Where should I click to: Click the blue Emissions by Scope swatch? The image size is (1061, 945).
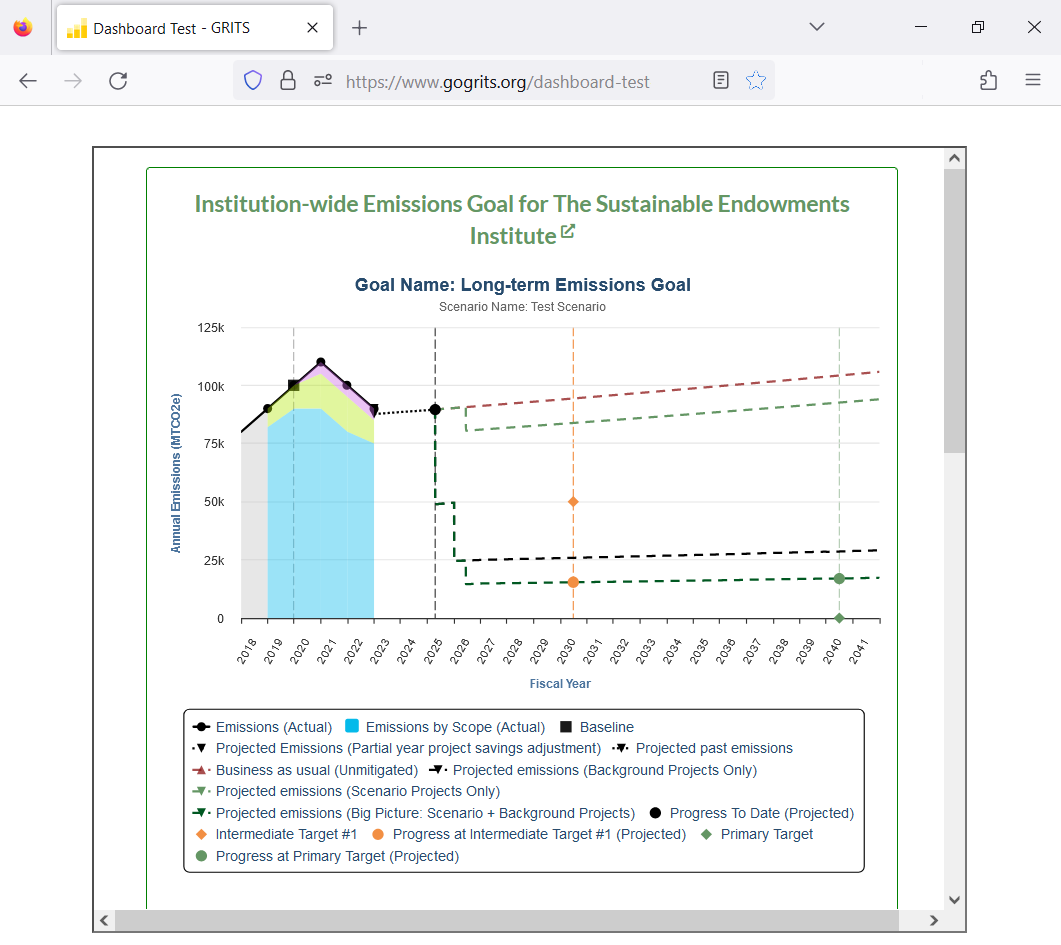pos(352,726)
